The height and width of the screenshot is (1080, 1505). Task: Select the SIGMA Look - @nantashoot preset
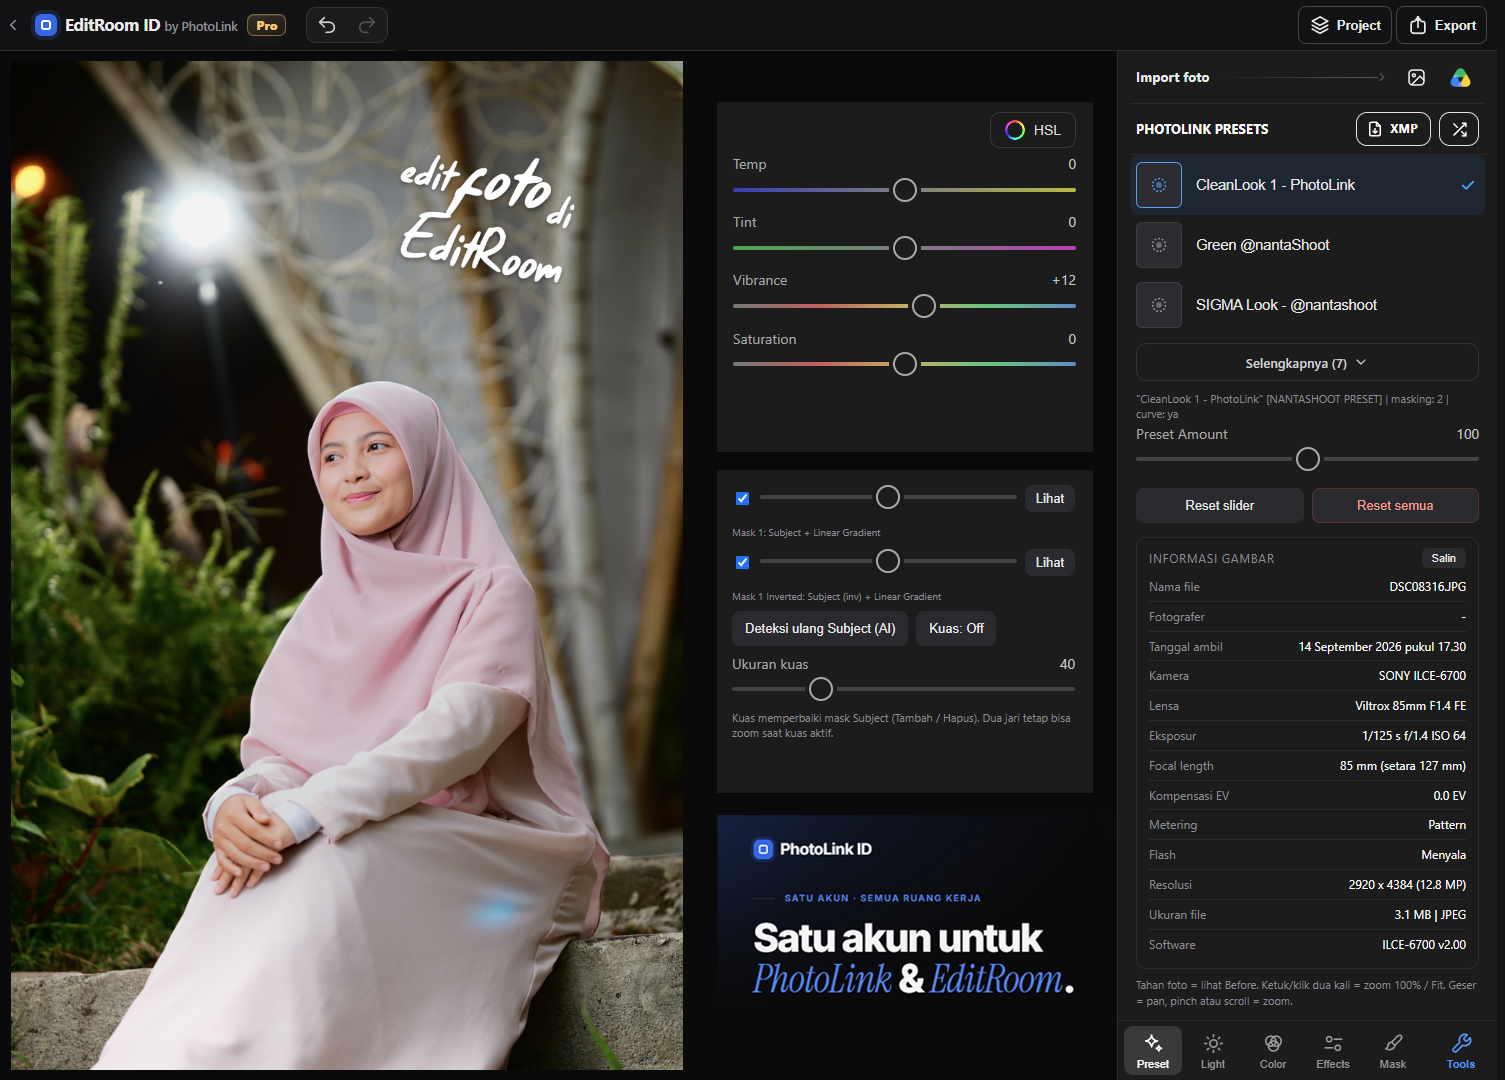coord(1307,305)
